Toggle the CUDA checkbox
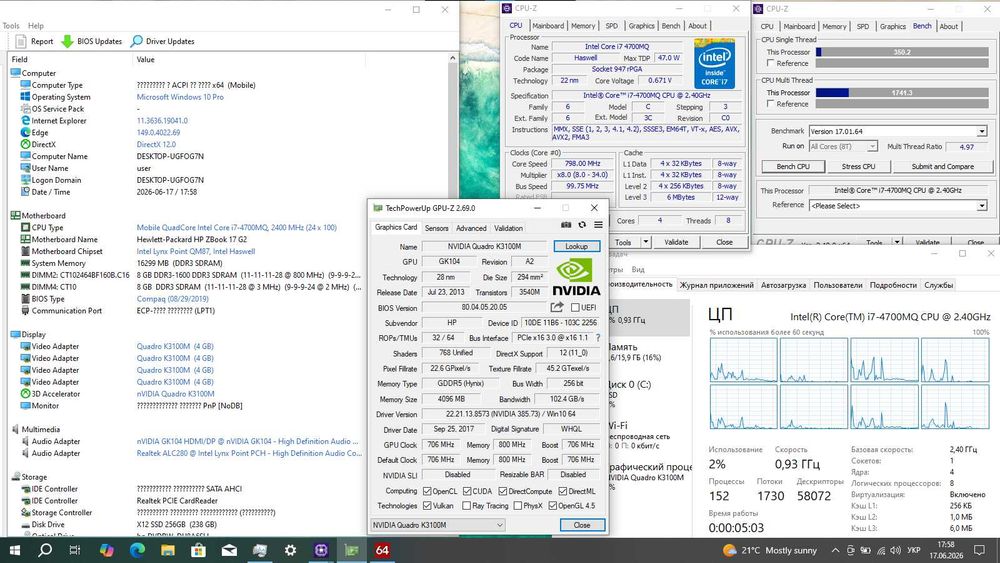The image size is (1000, 563). [467, 491]
